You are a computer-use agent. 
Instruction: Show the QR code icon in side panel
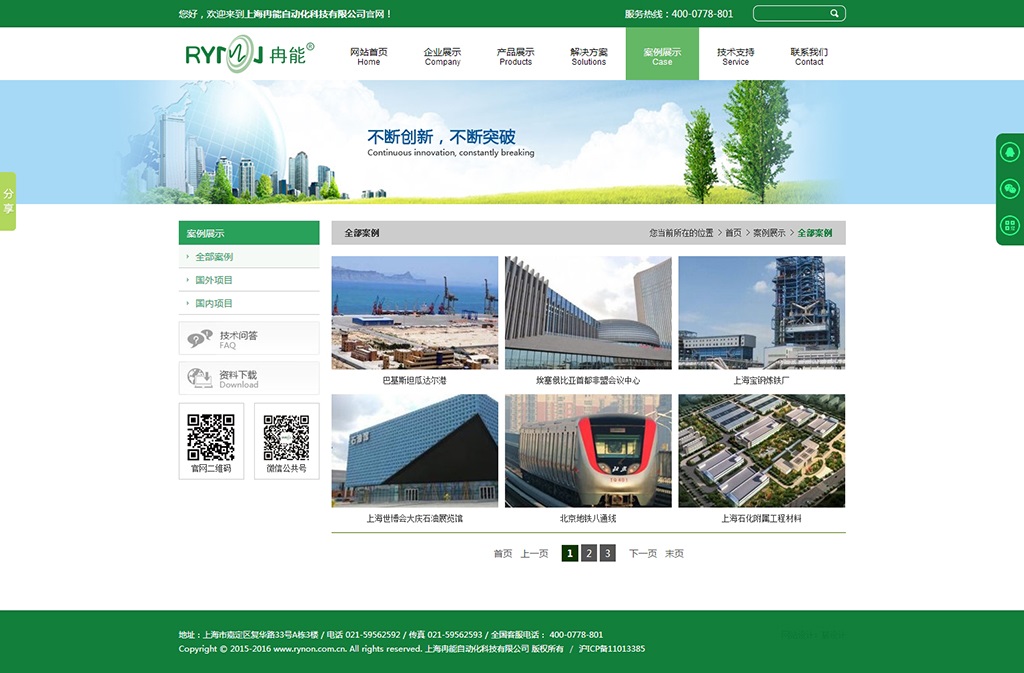[x=1010, y=225]
